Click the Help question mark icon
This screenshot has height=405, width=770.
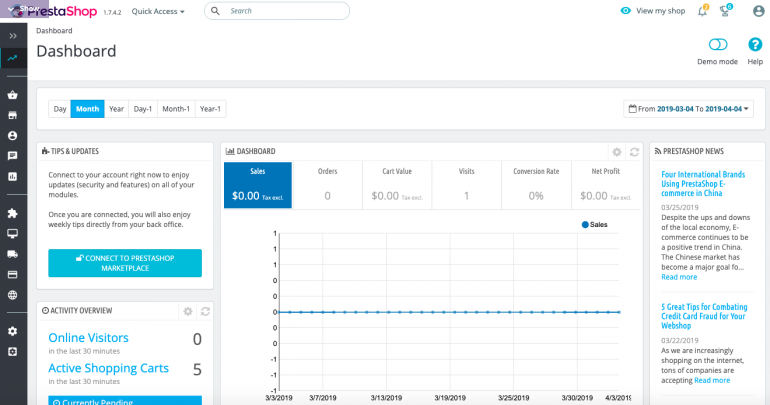[x=755, y=45]
